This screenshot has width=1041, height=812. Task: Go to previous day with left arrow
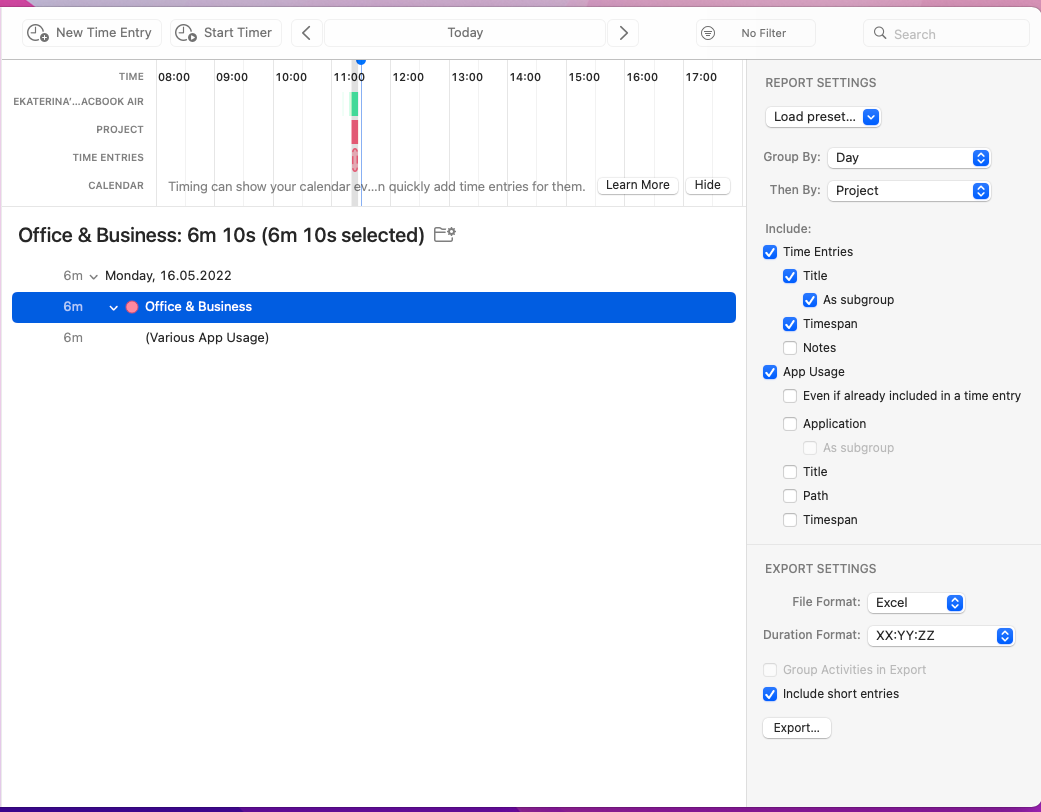[306, 33]
